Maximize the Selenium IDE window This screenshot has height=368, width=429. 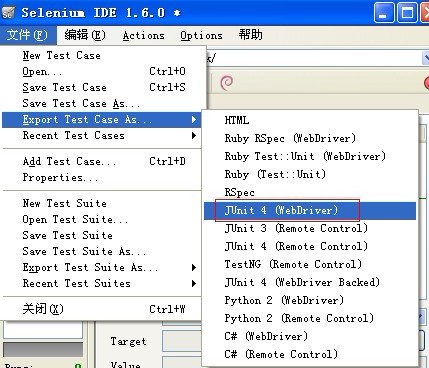[407, 13]
